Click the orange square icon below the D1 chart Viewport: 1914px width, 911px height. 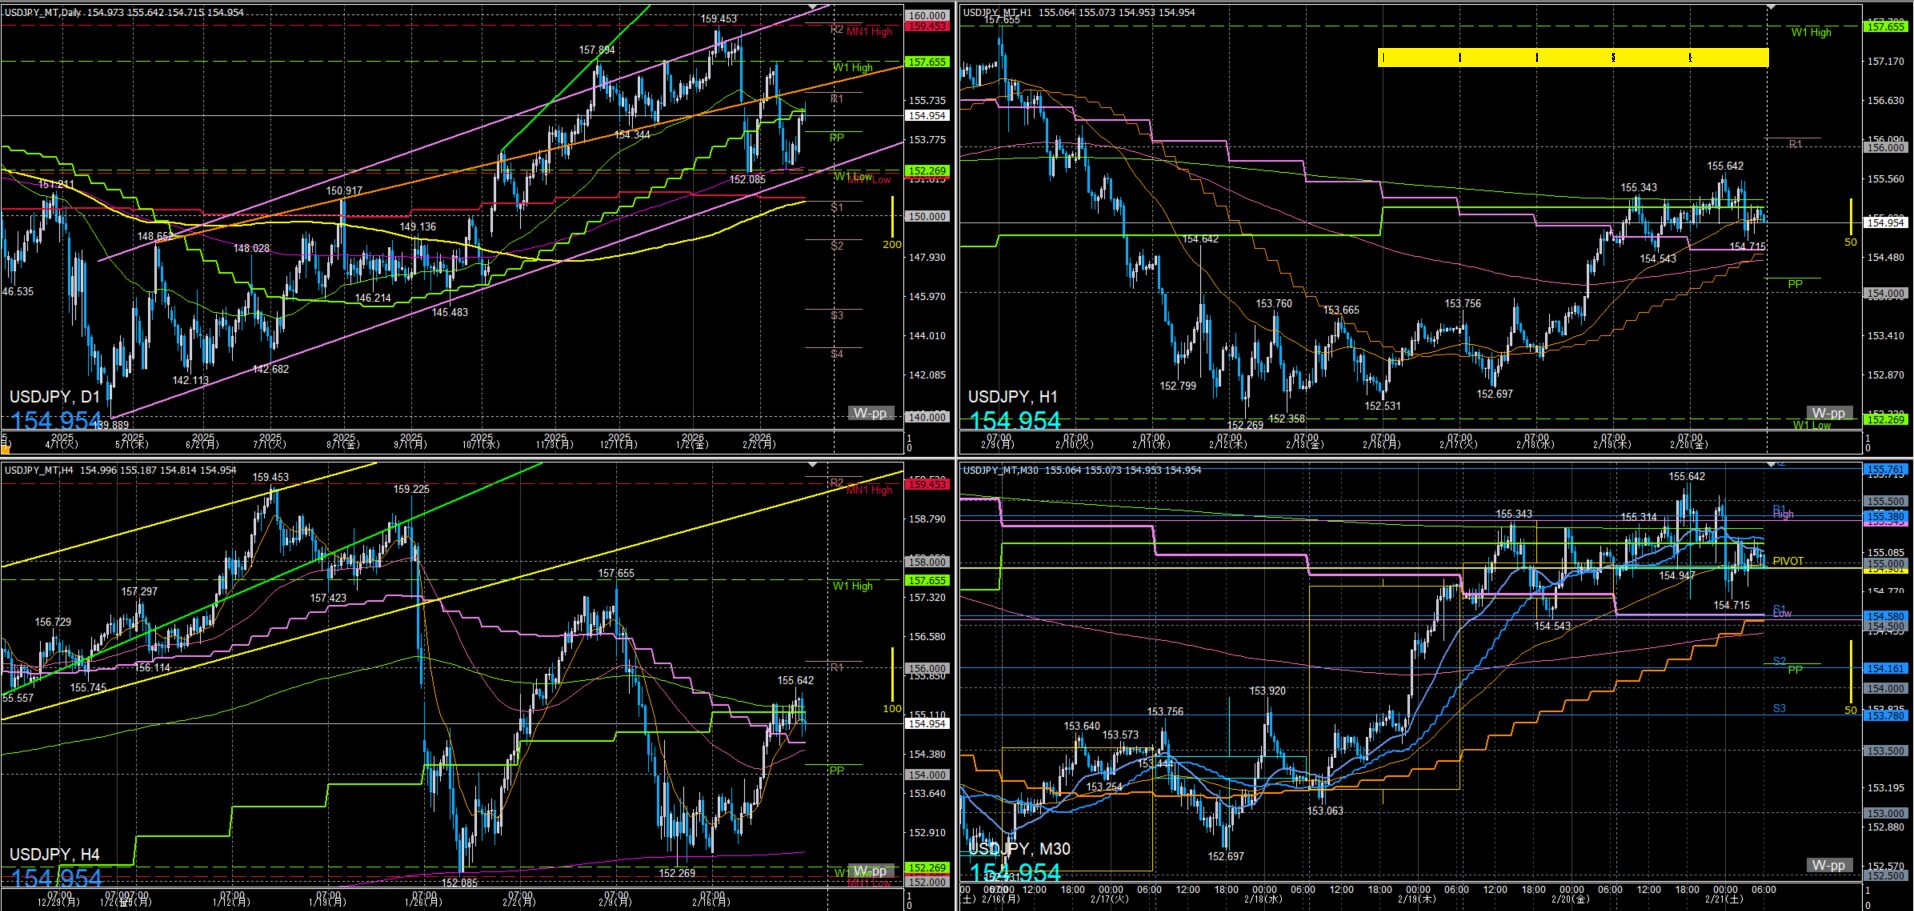(x=5, y=450)
